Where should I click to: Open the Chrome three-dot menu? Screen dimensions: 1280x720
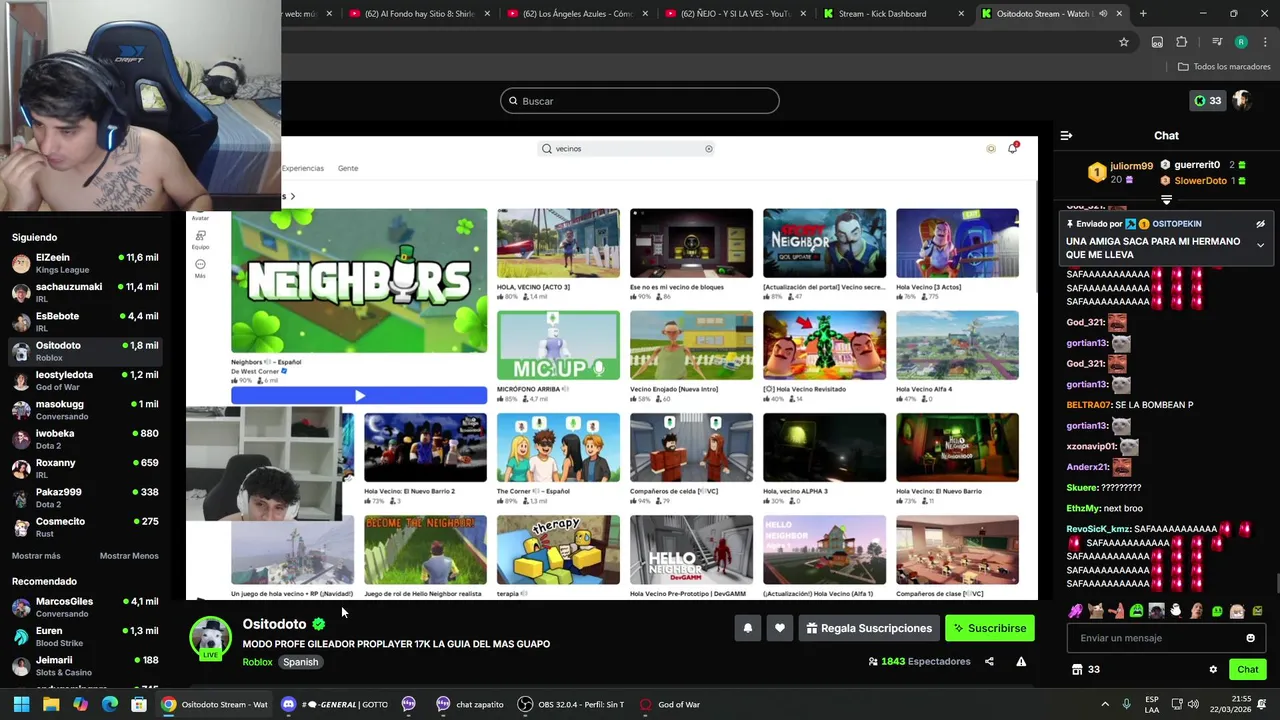(1265, 42)
